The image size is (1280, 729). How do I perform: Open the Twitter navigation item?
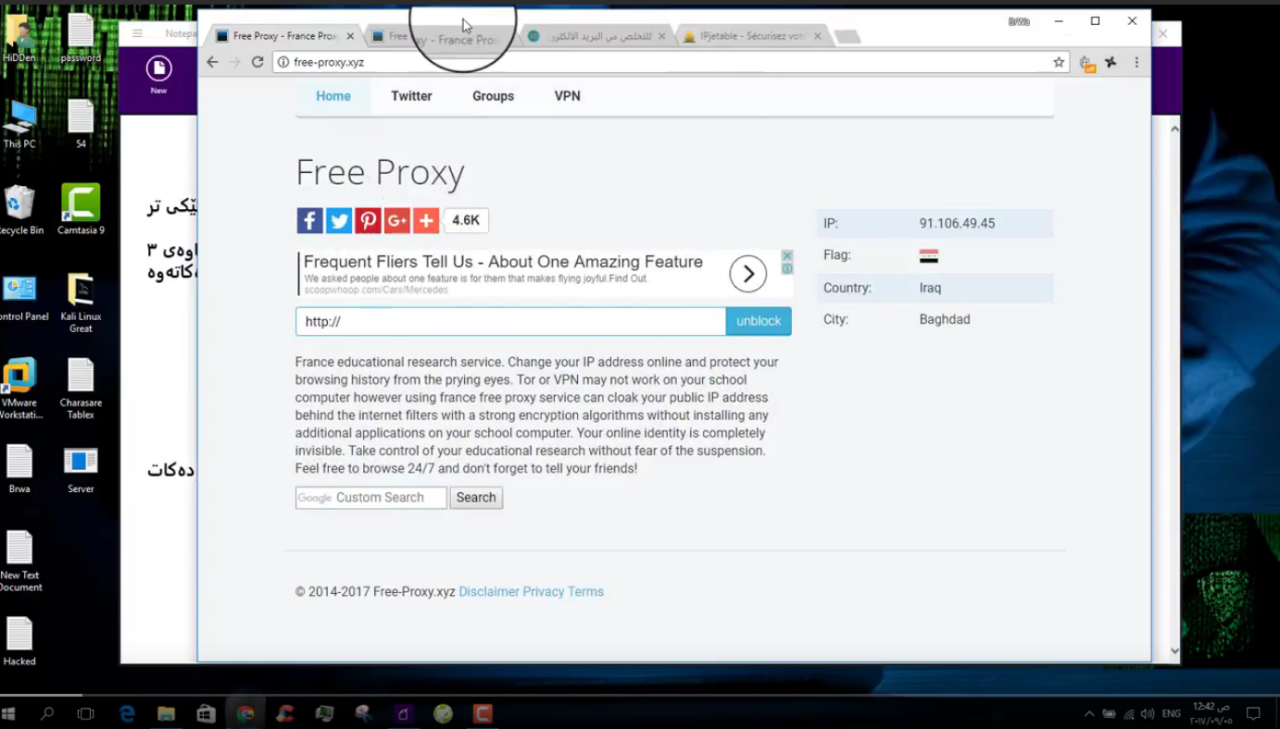tap(411, 96)
